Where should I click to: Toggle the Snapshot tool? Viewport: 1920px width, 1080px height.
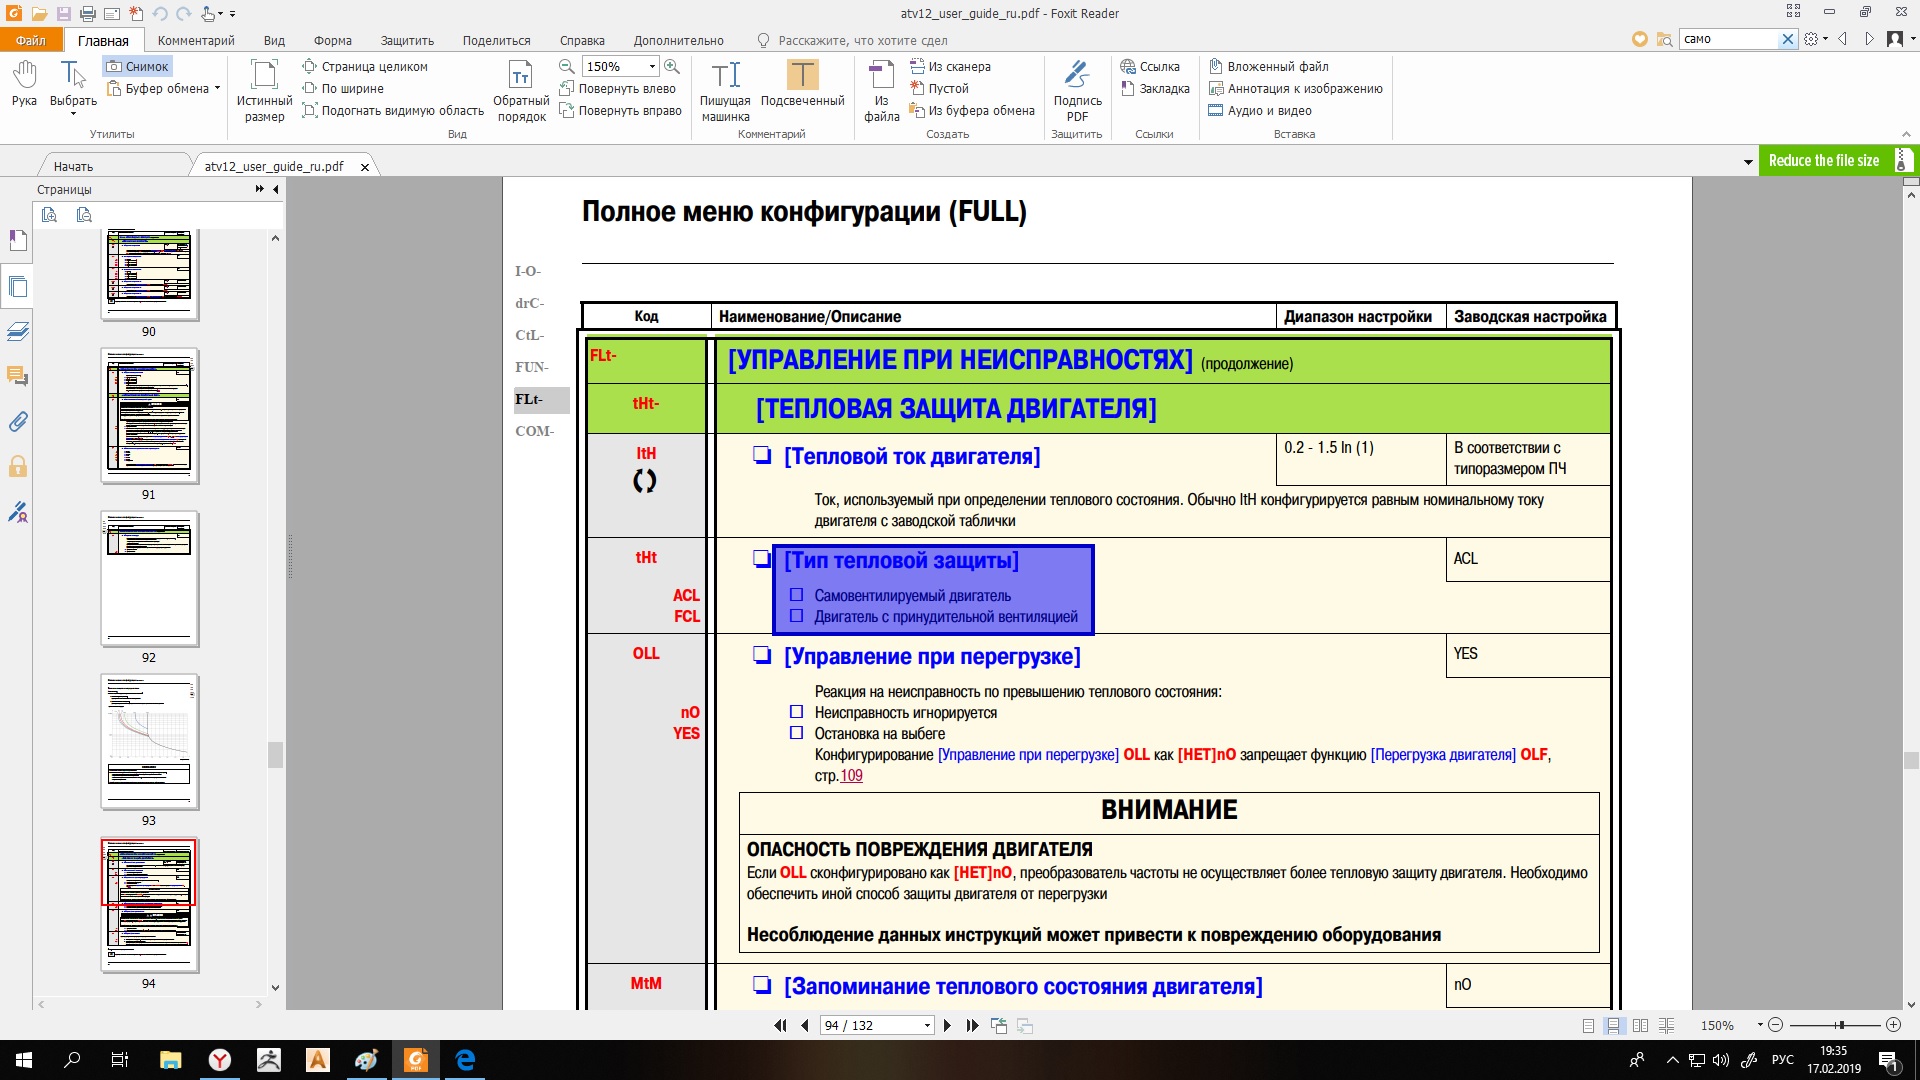click(x=138, y=66)
